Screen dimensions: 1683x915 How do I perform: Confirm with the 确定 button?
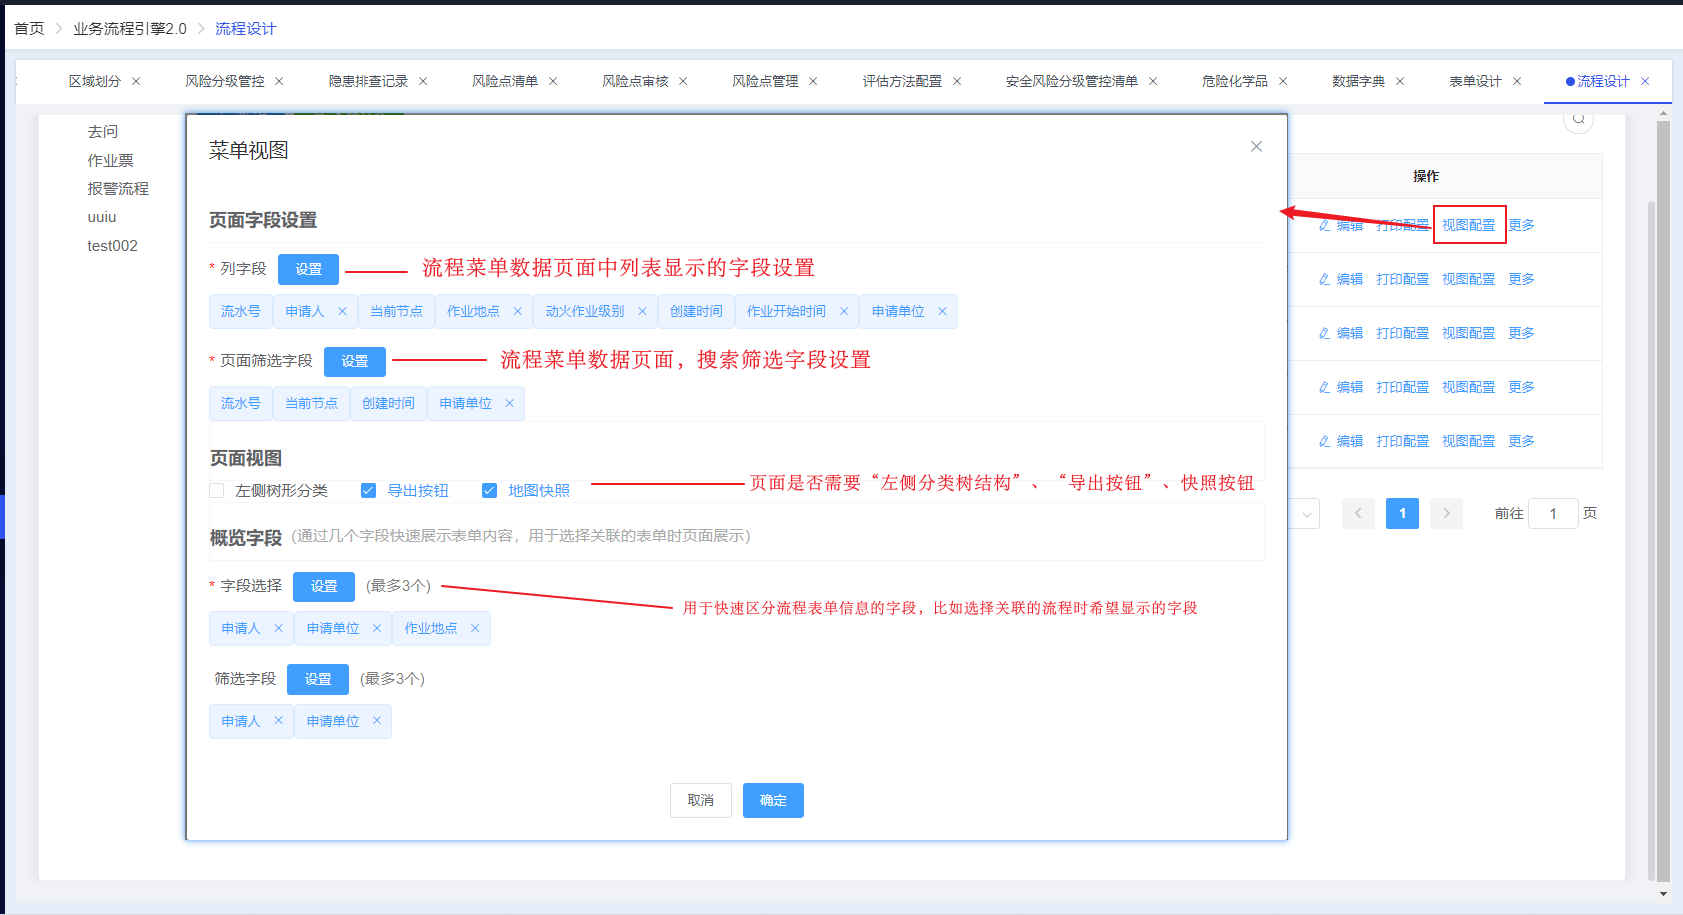click(x=773, y=800)
